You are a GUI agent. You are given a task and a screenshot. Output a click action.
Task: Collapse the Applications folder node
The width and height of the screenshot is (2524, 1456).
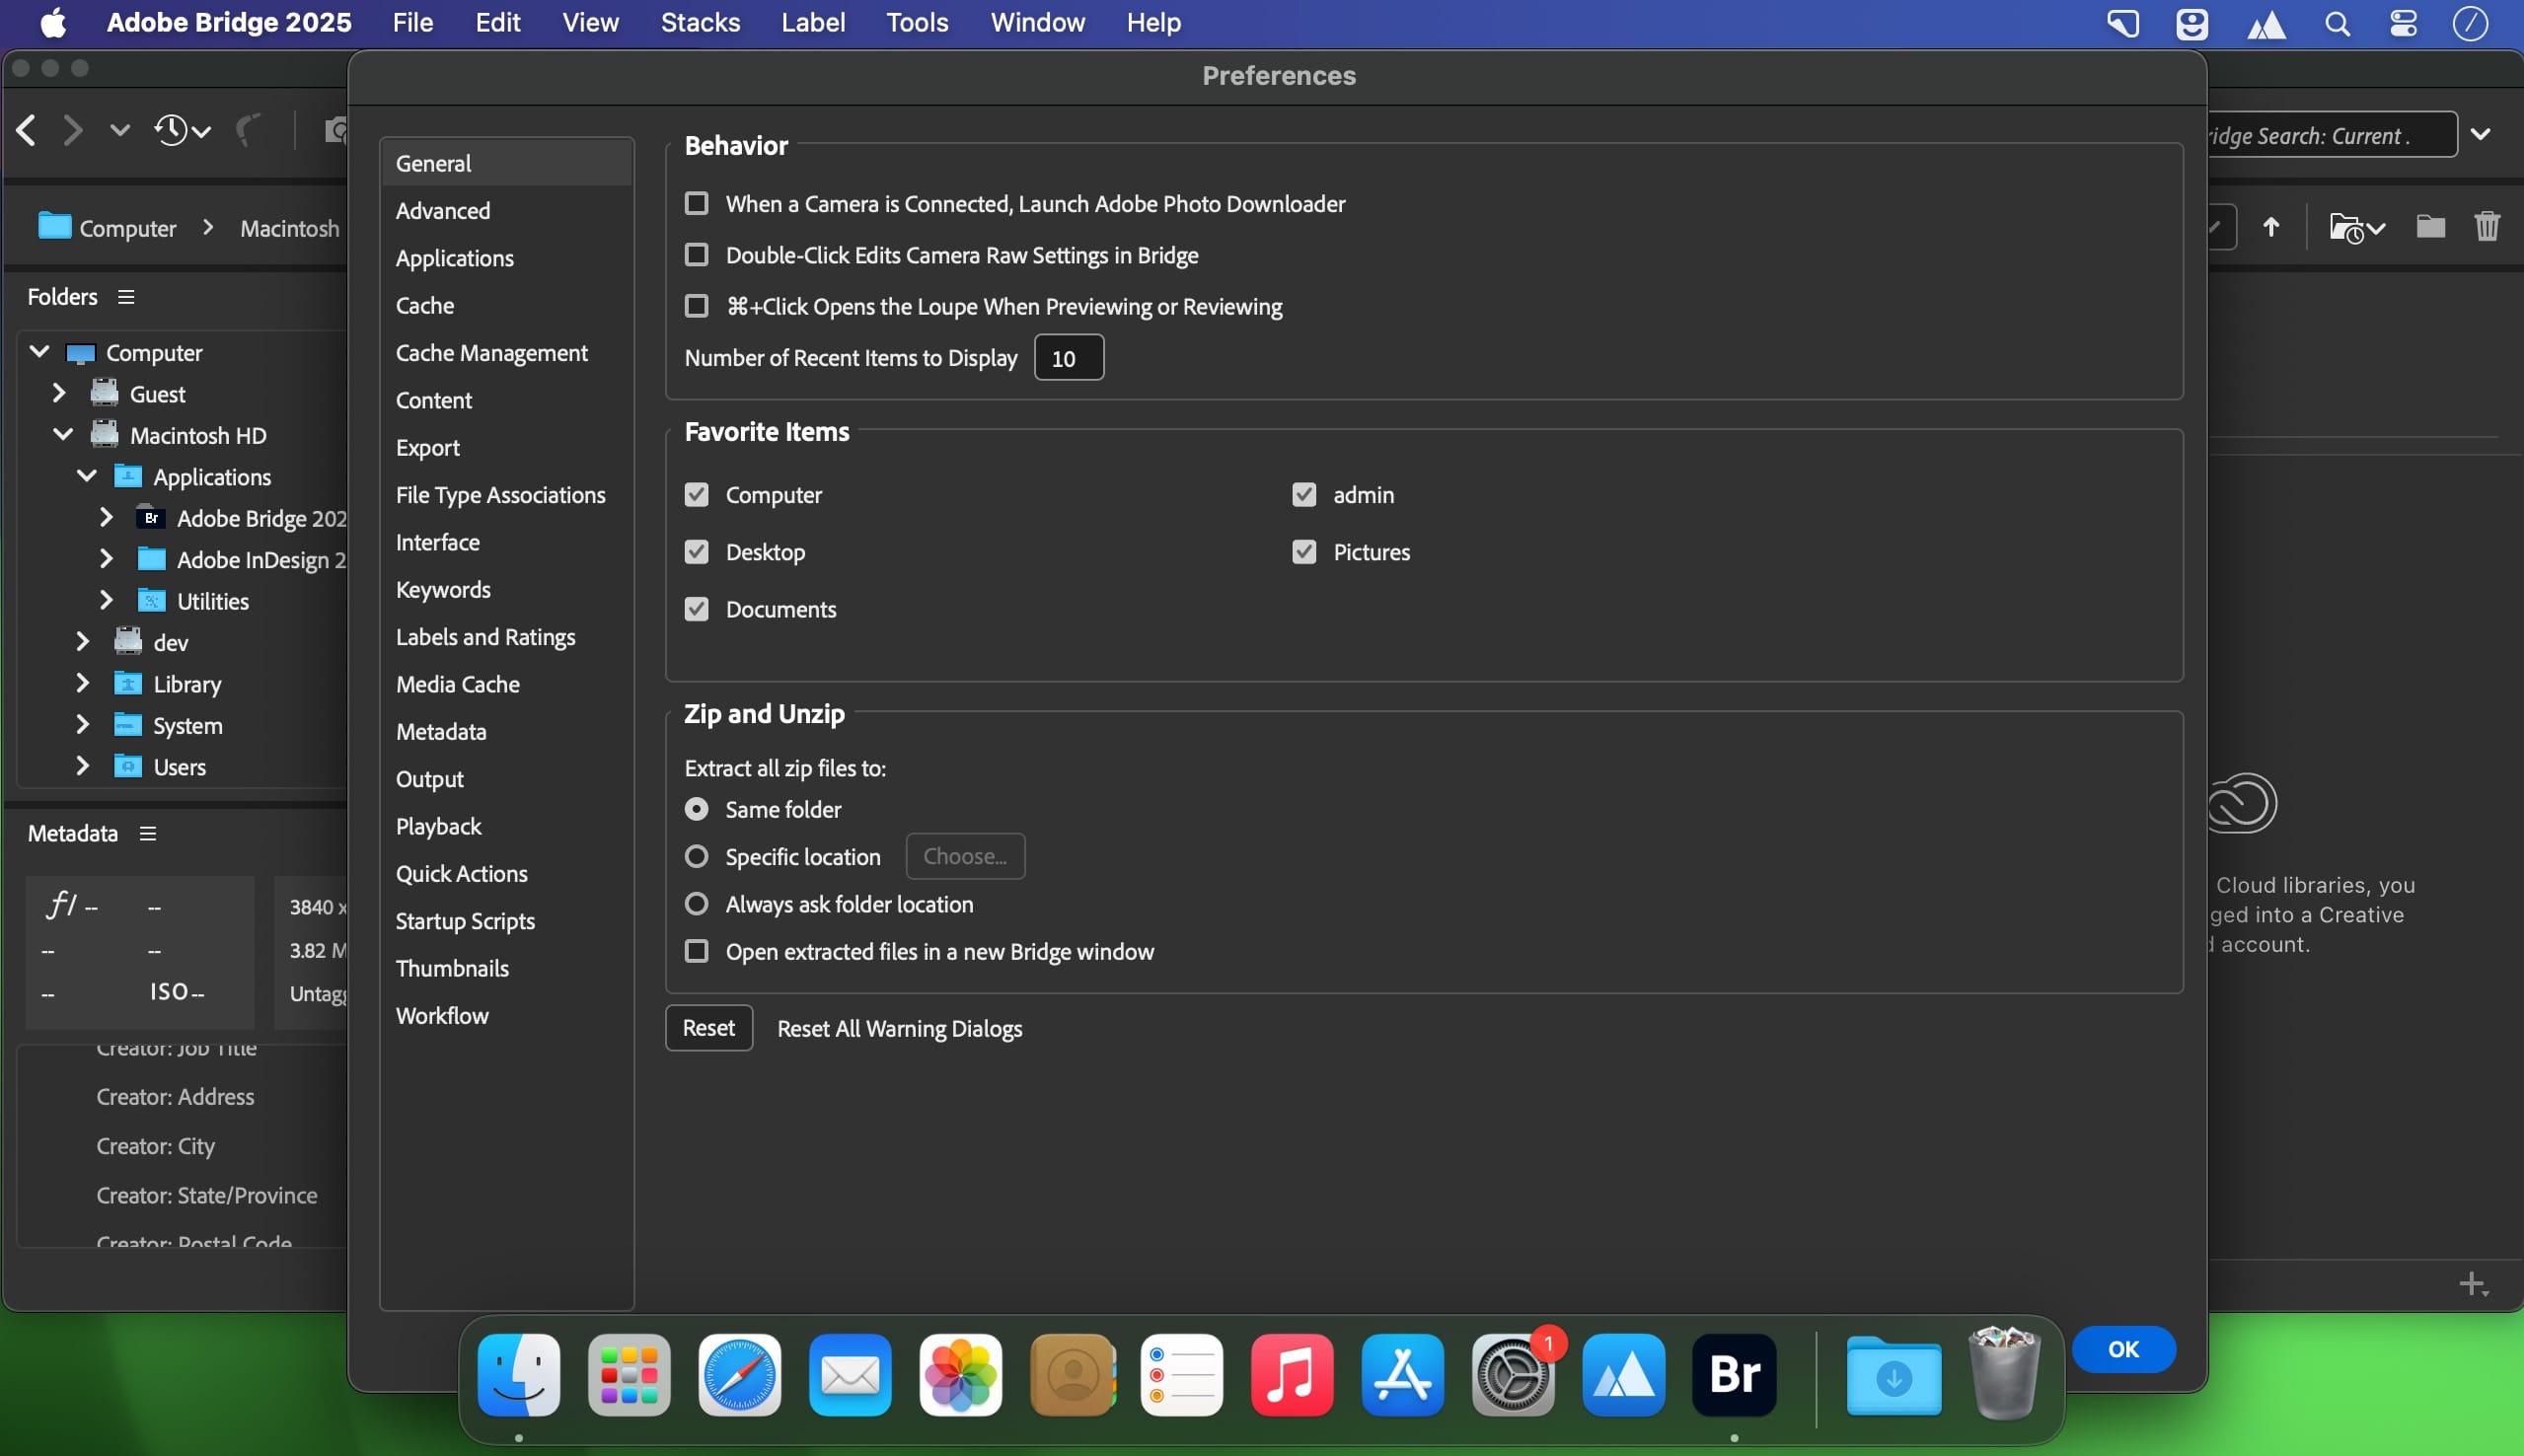[x=87, y=476]
